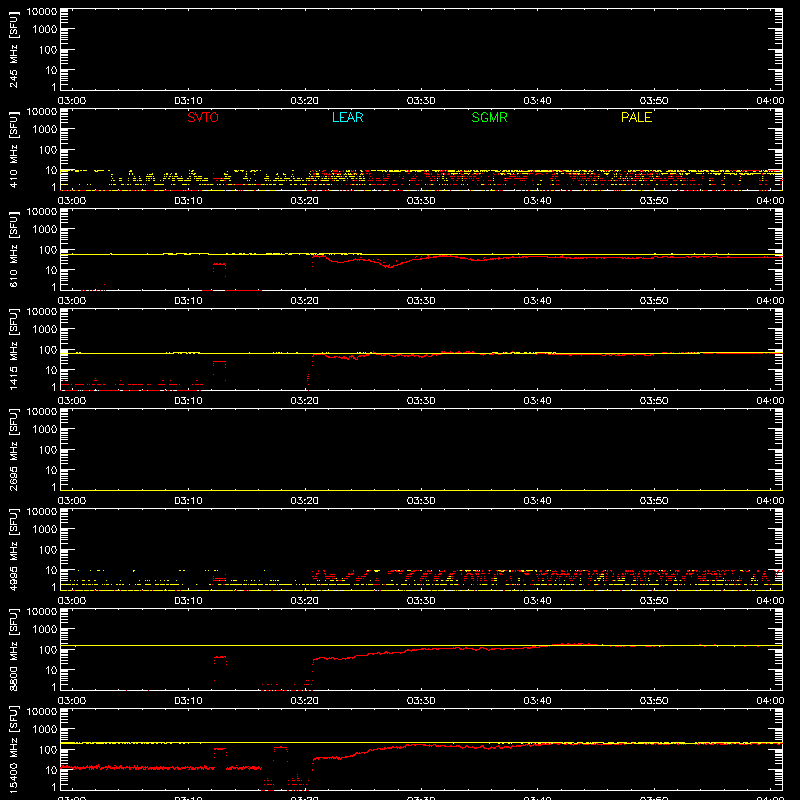
Task: Click the 10000 tick value on 8800 MHz axis
Action: pyautogui.click(x=42, y=612)
